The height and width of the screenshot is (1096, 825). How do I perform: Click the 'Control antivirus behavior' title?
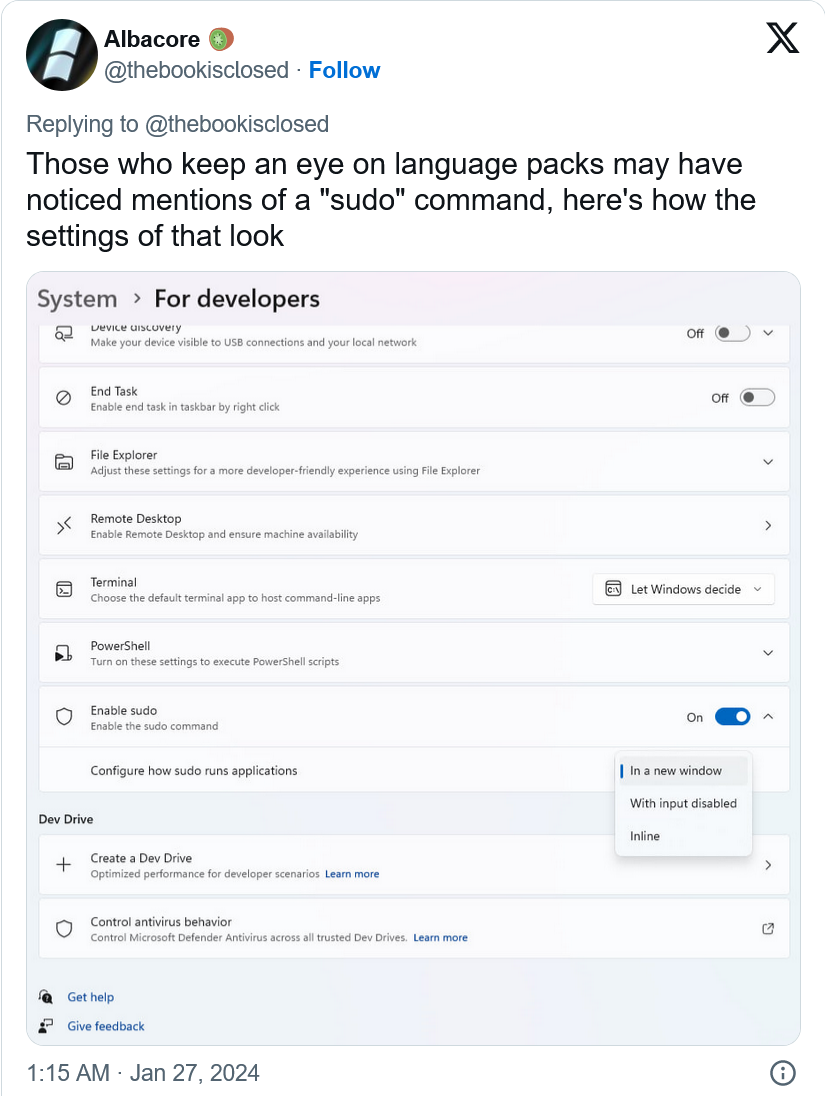point(161,922)
